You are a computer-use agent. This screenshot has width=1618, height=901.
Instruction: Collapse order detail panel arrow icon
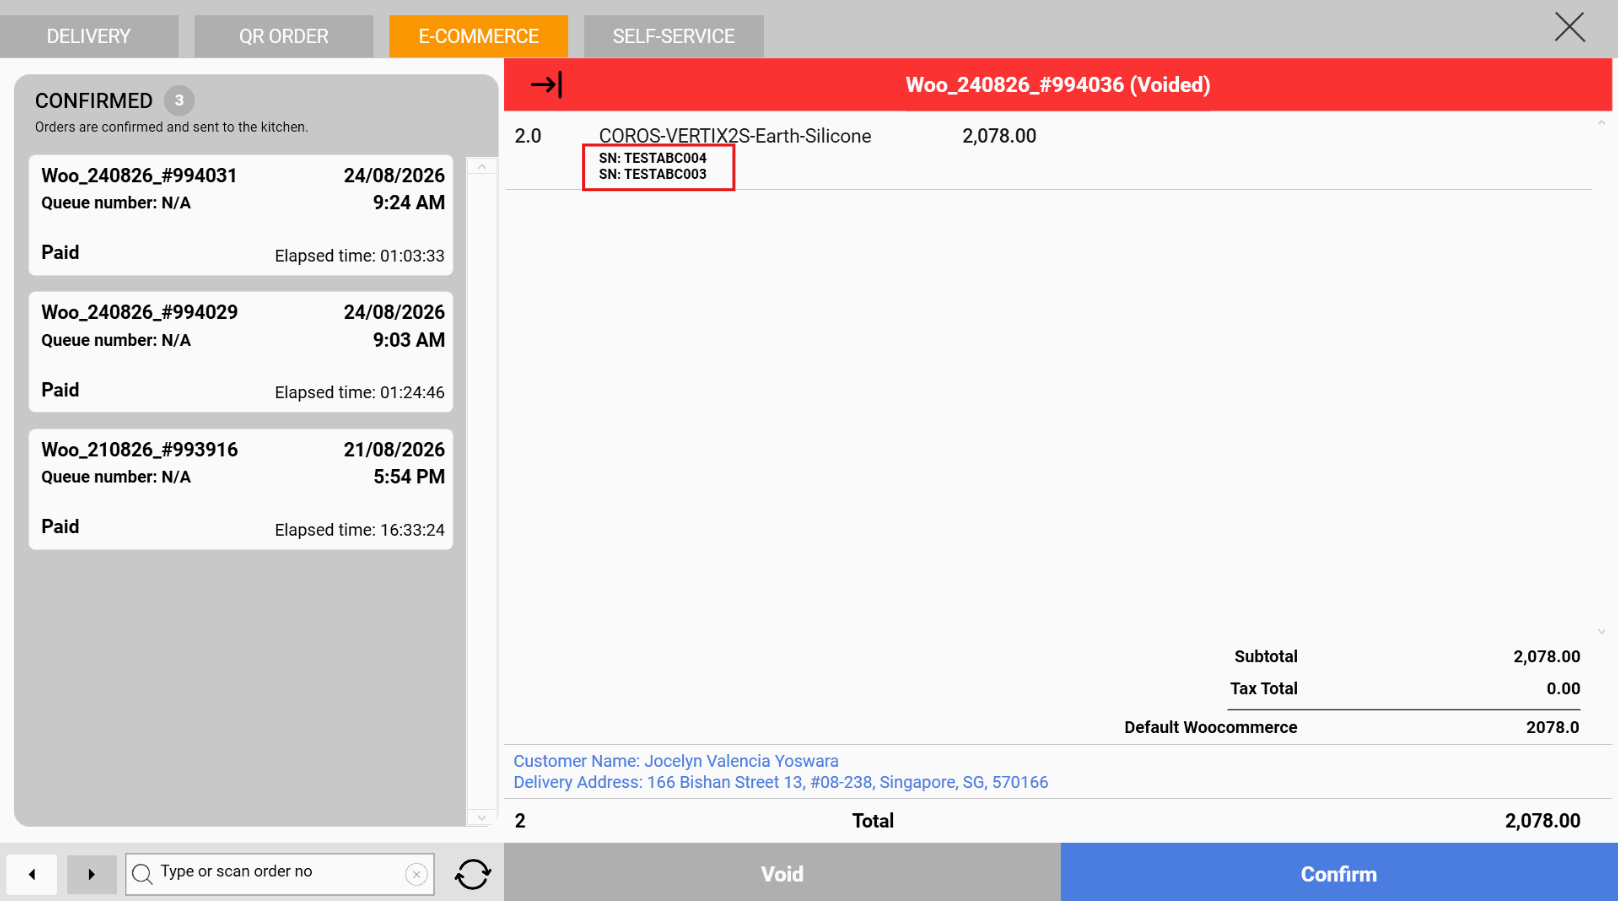coord(546,85)
